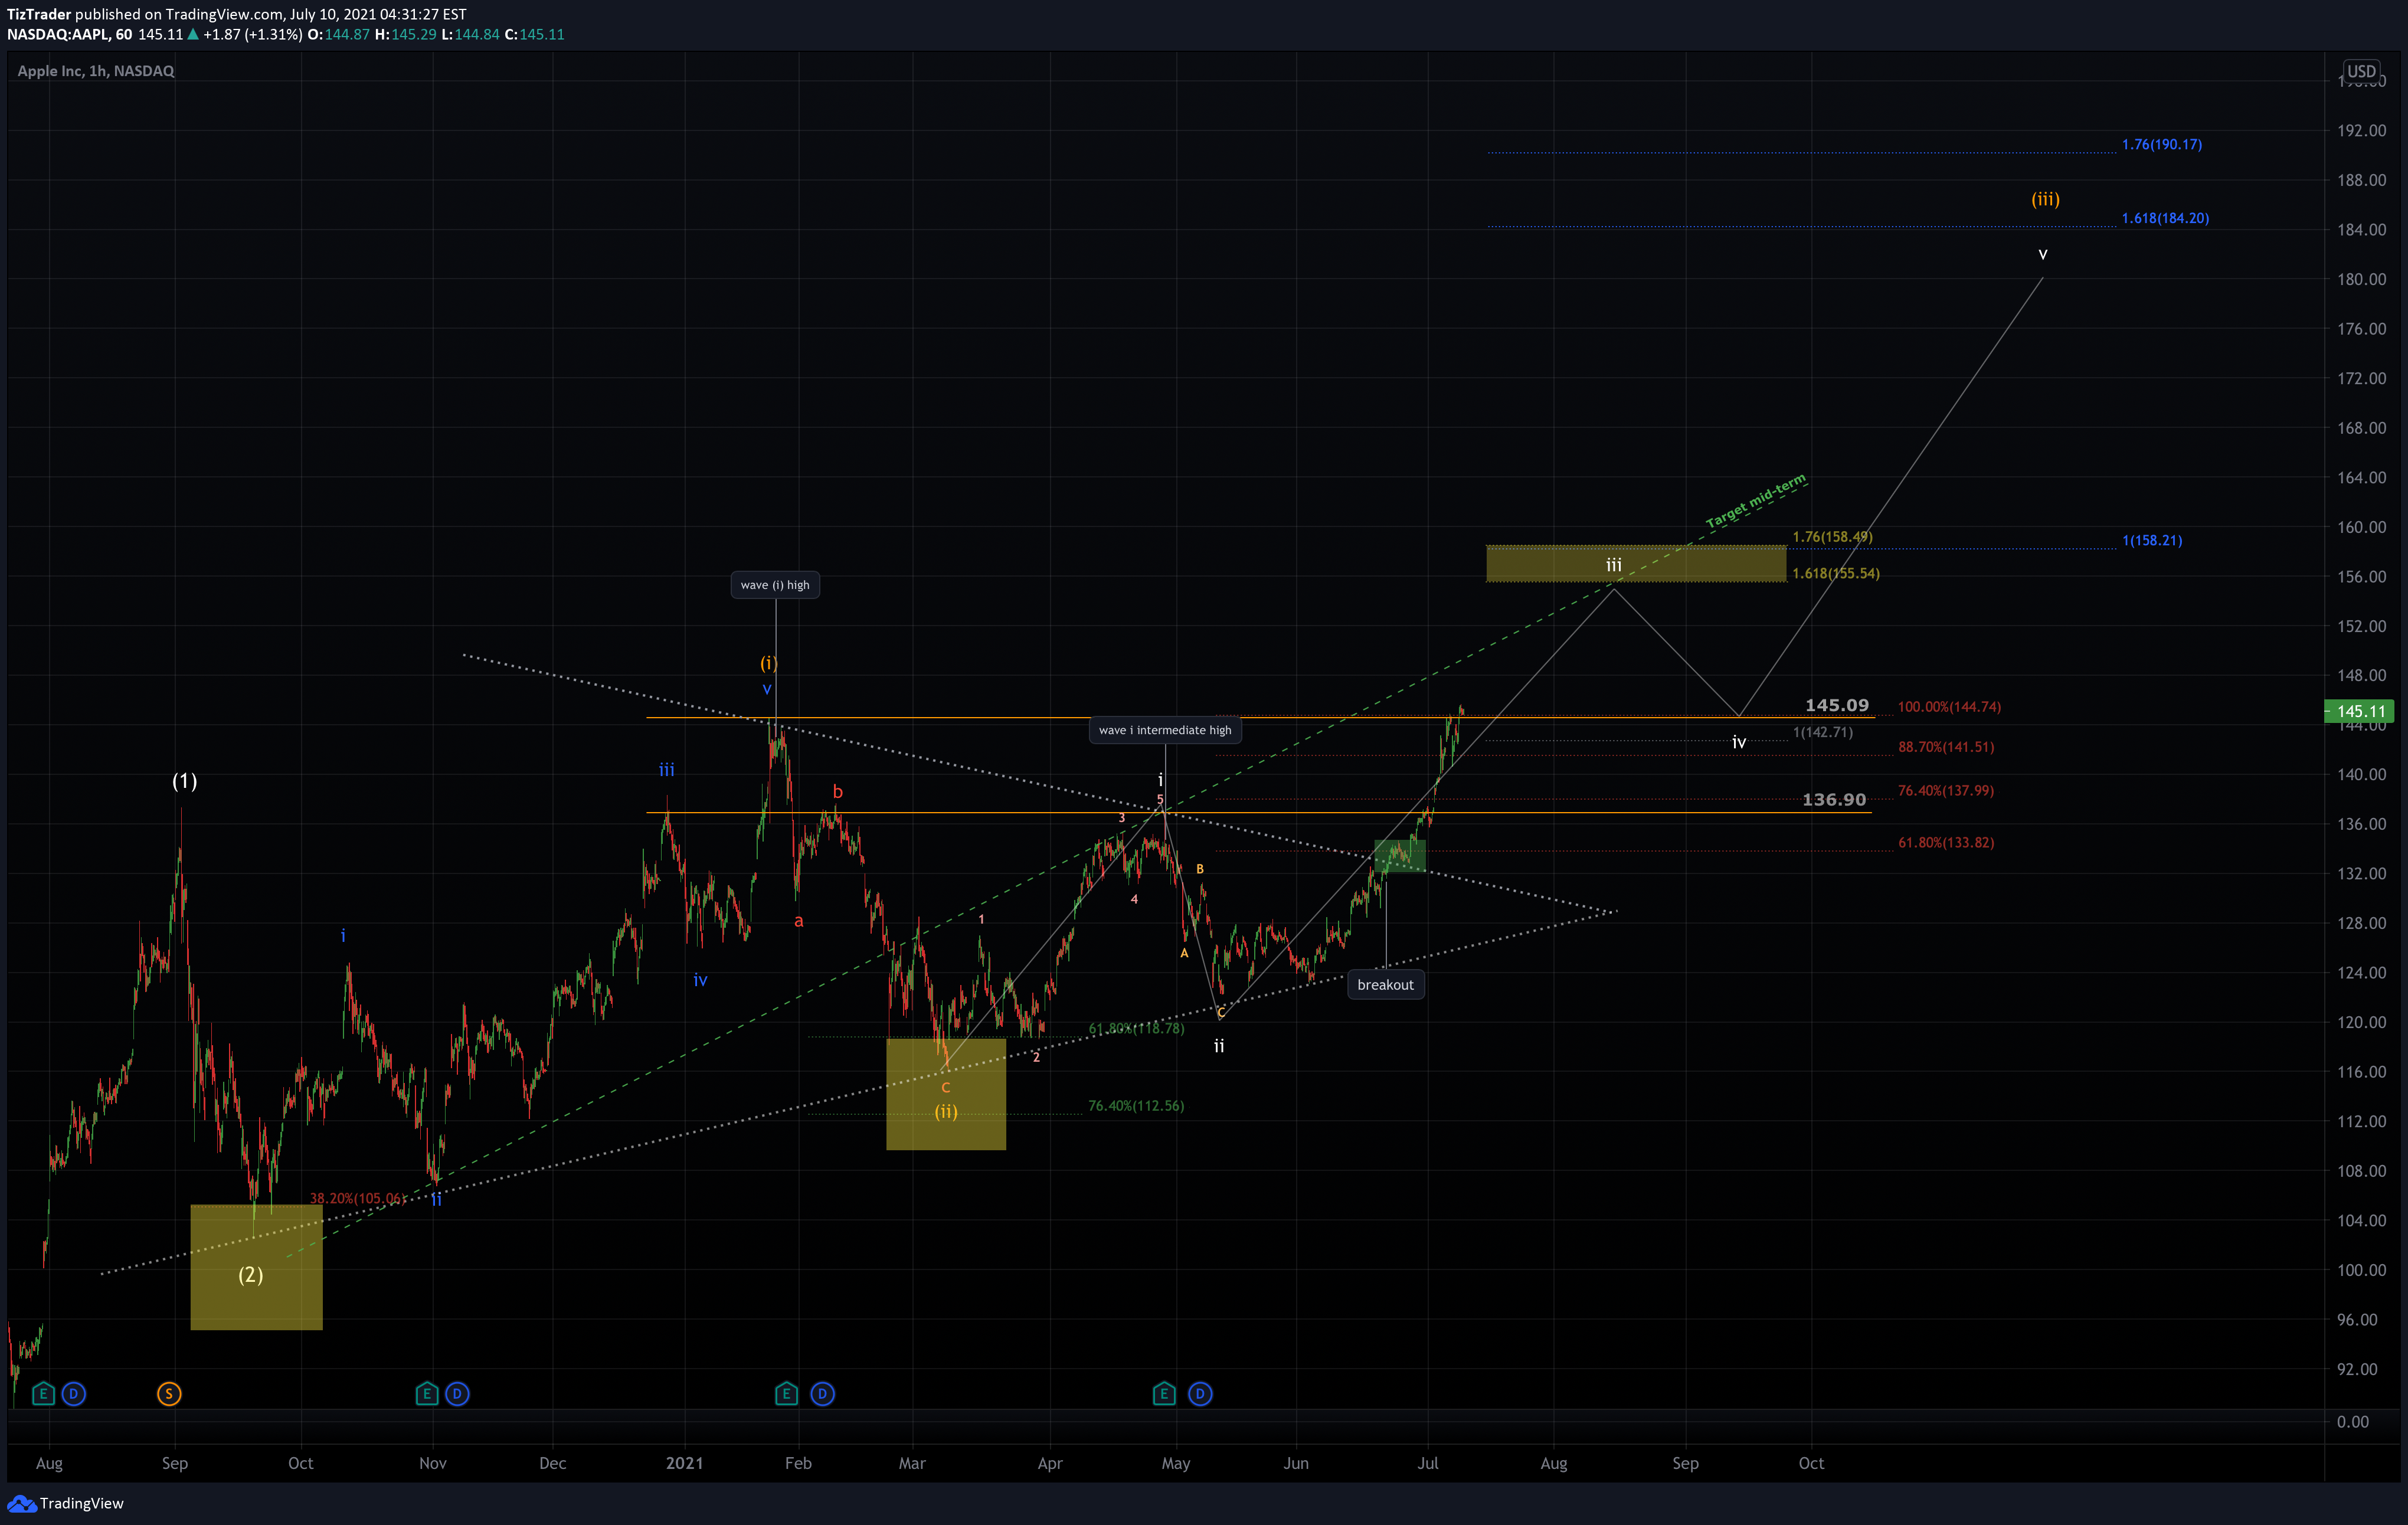Click the green breakout highlight box
Viewport: 2408px width, 1525px height.
click(1399, 856)
